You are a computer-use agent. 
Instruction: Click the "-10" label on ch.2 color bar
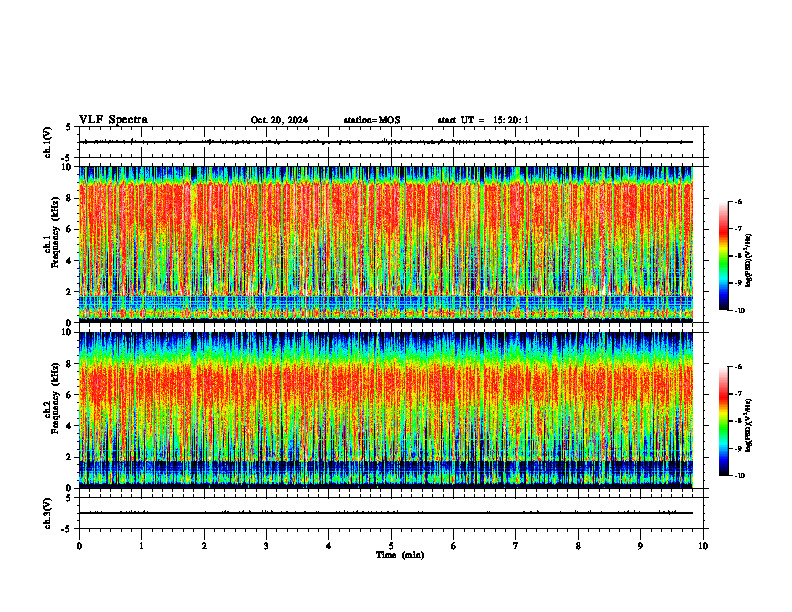tap(739, 476)
